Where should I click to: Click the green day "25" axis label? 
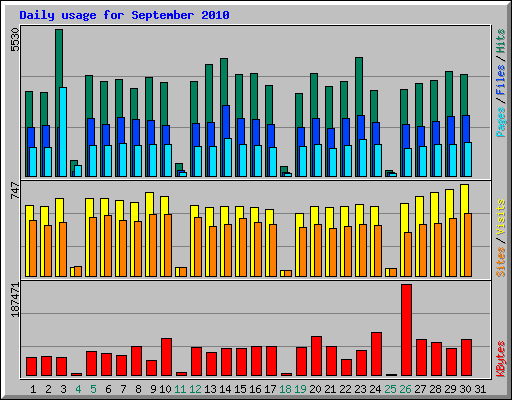tap(390, 389)
